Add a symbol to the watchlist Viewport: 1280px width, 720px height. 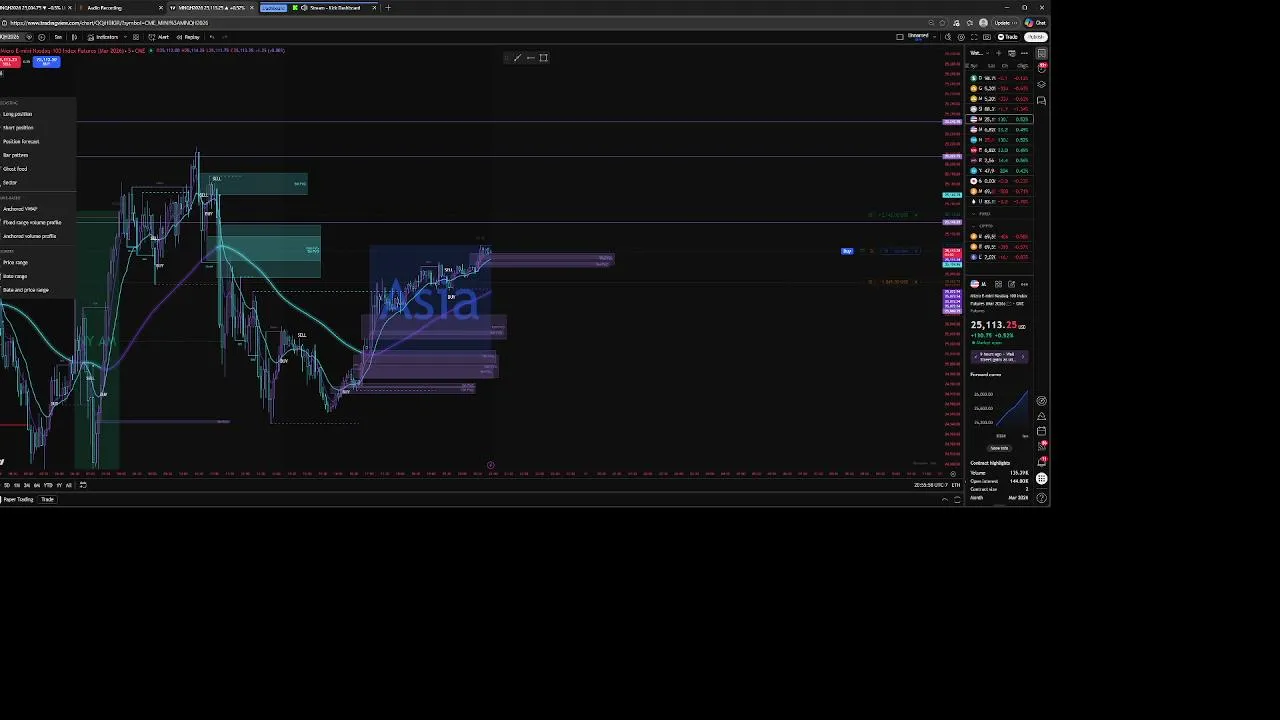(x=998, y=53)
